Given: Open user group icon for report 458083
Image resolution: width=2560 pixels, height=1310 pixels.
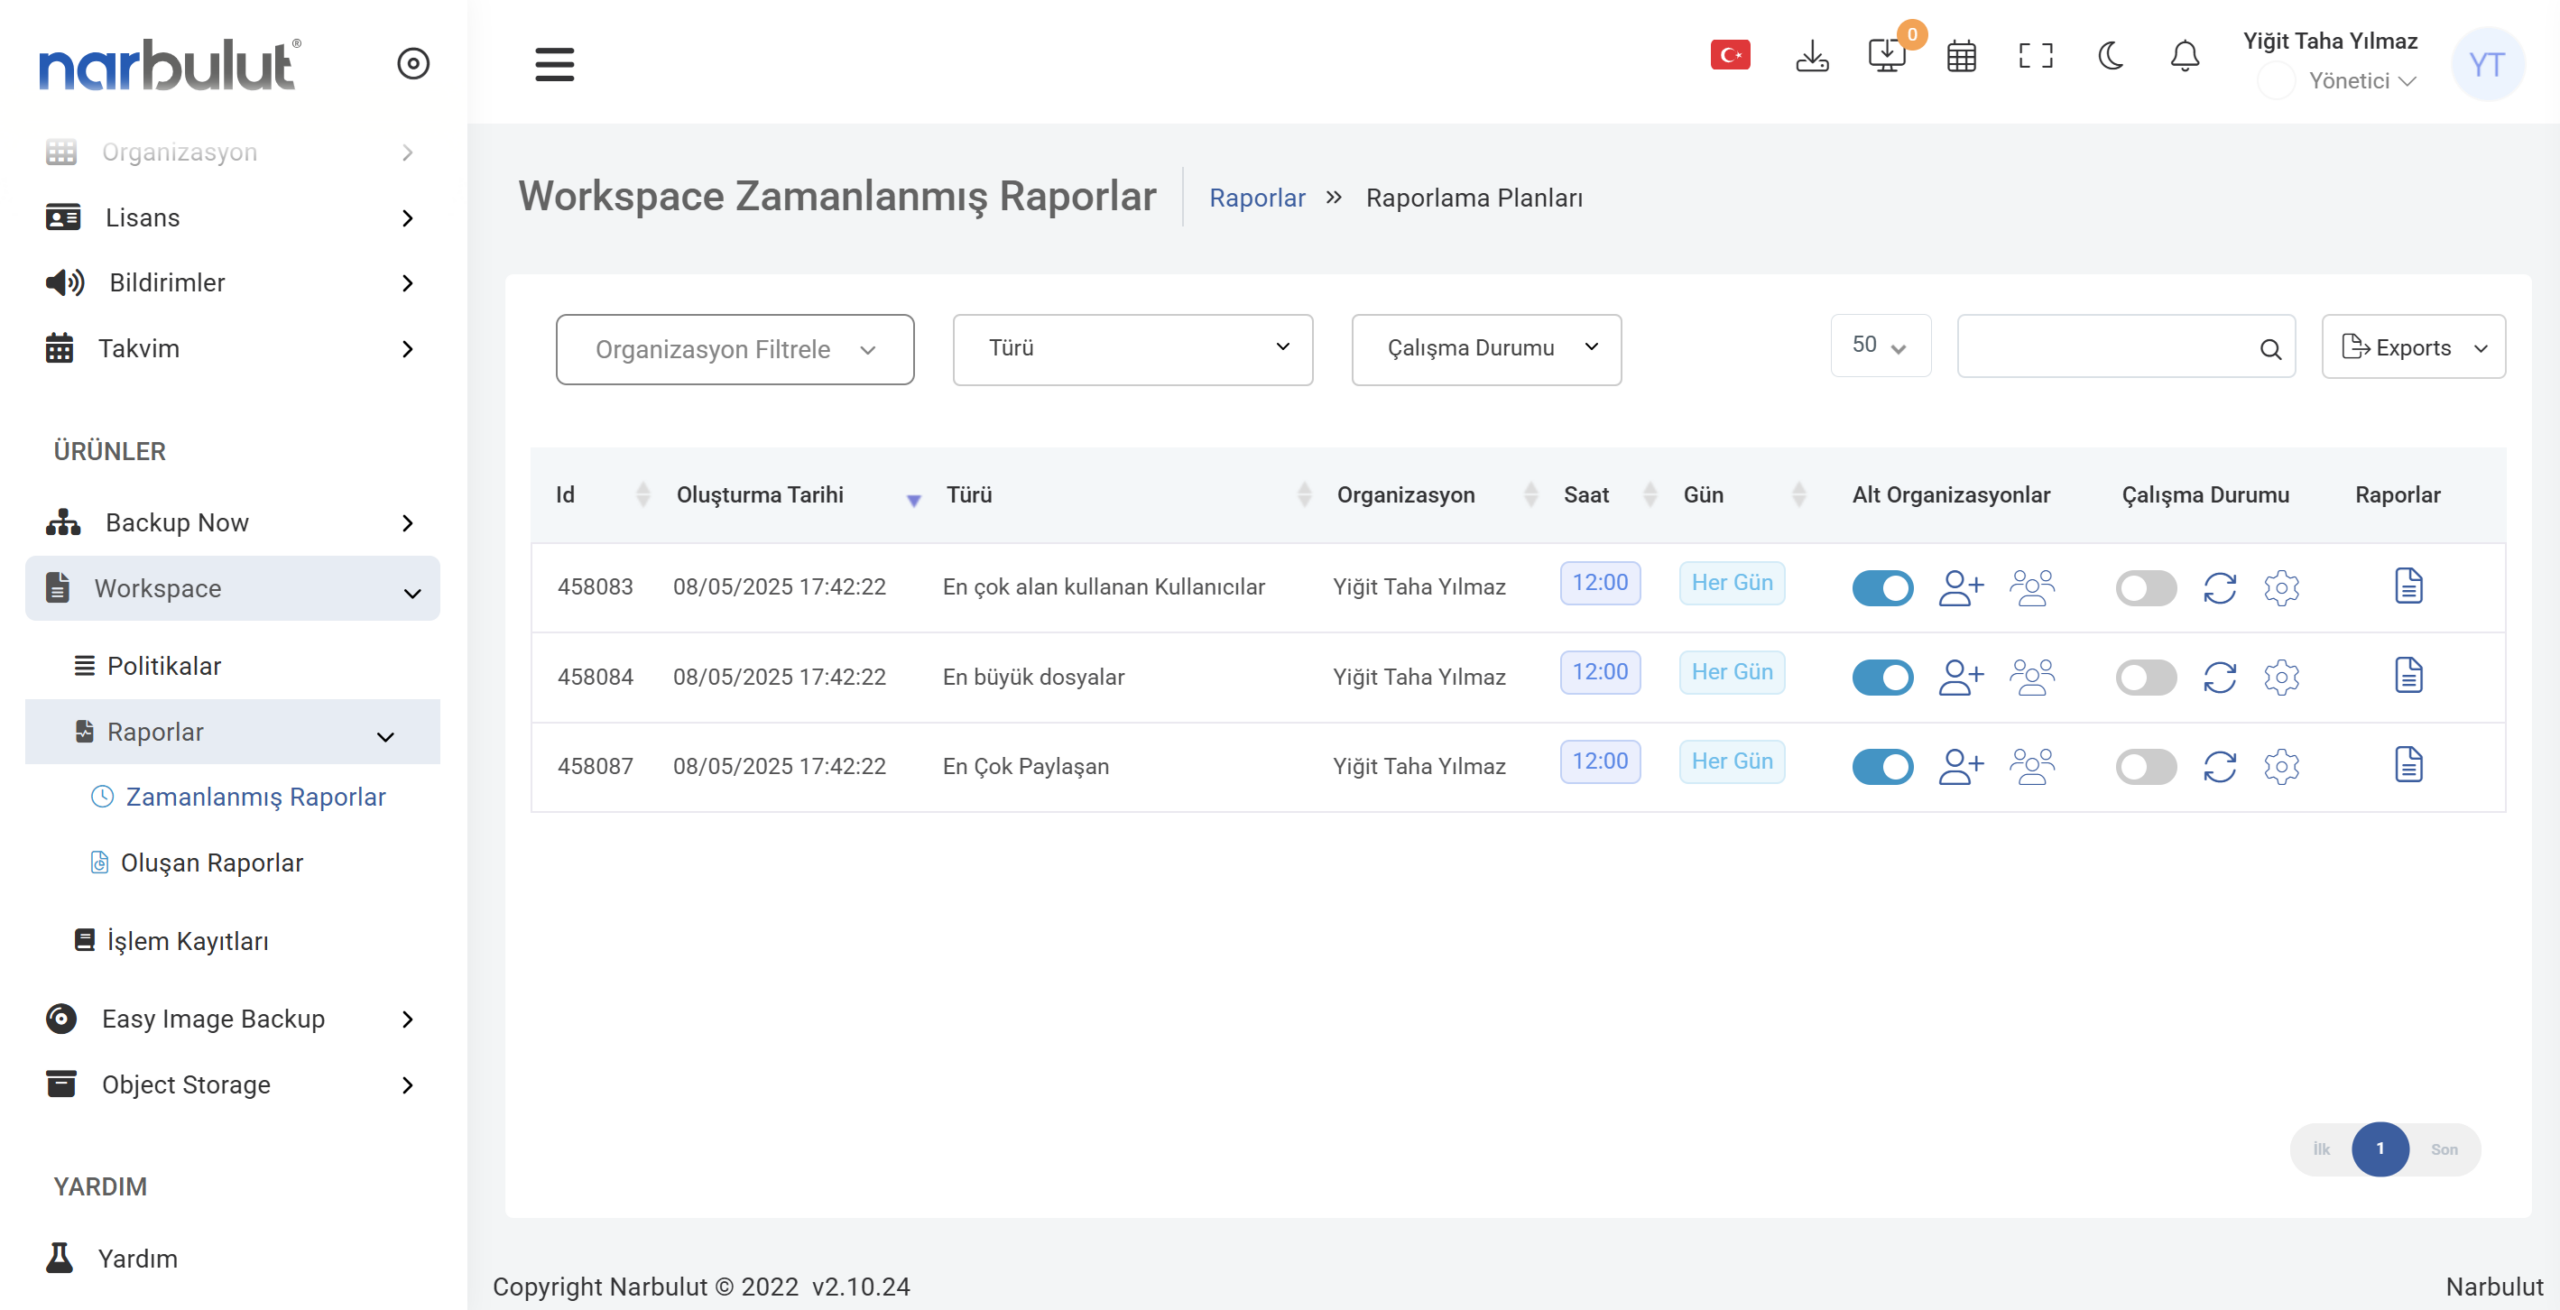Looking at the screenshot, I should click(2032, 588).
